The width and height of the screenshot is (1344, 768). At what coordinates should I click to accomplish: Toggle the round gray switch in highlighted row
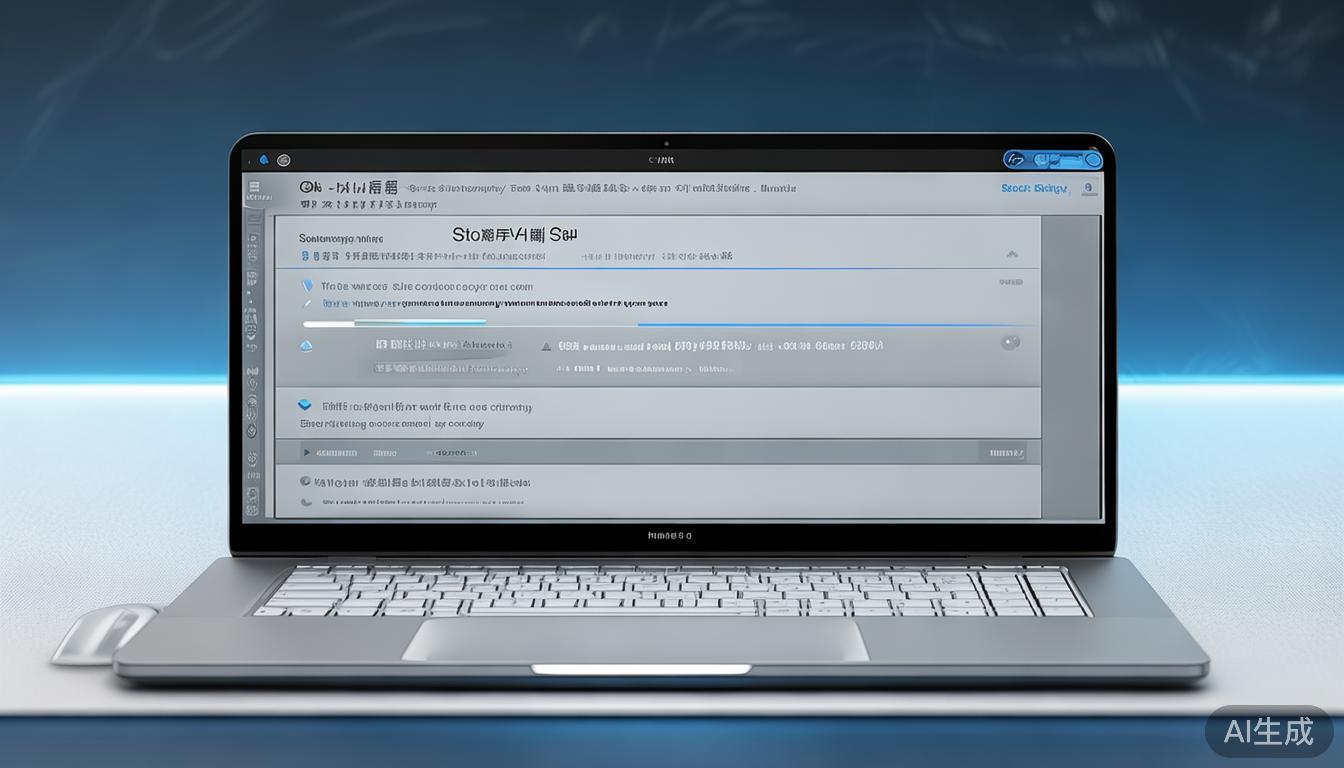[1010, 343]
